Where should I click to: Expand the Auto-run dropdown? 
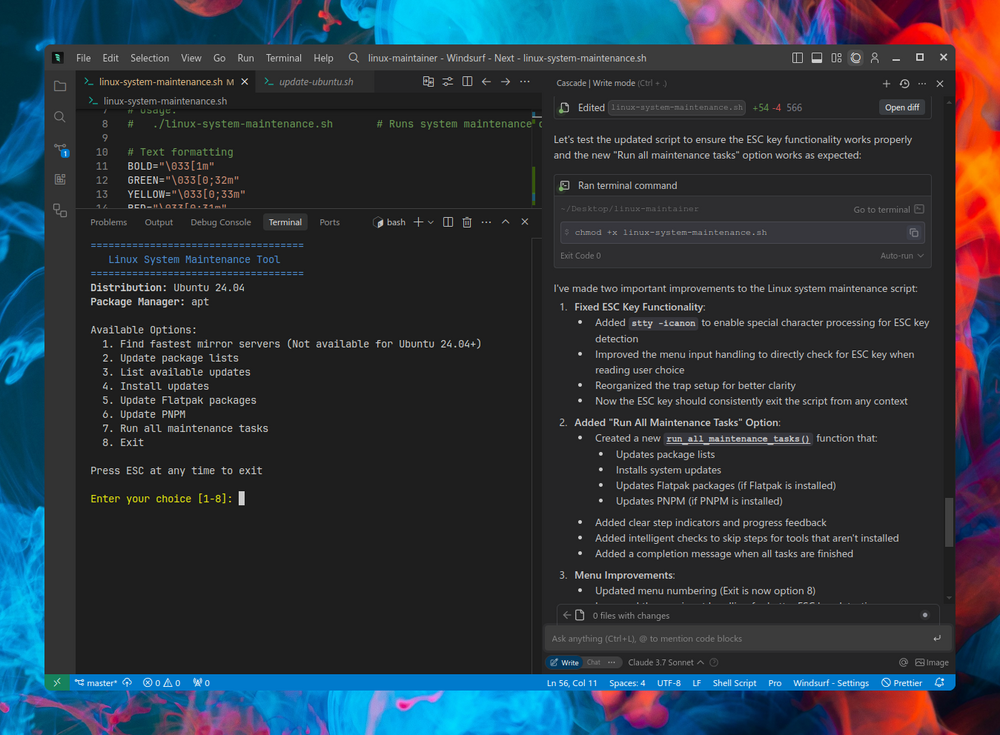[902, 256]
